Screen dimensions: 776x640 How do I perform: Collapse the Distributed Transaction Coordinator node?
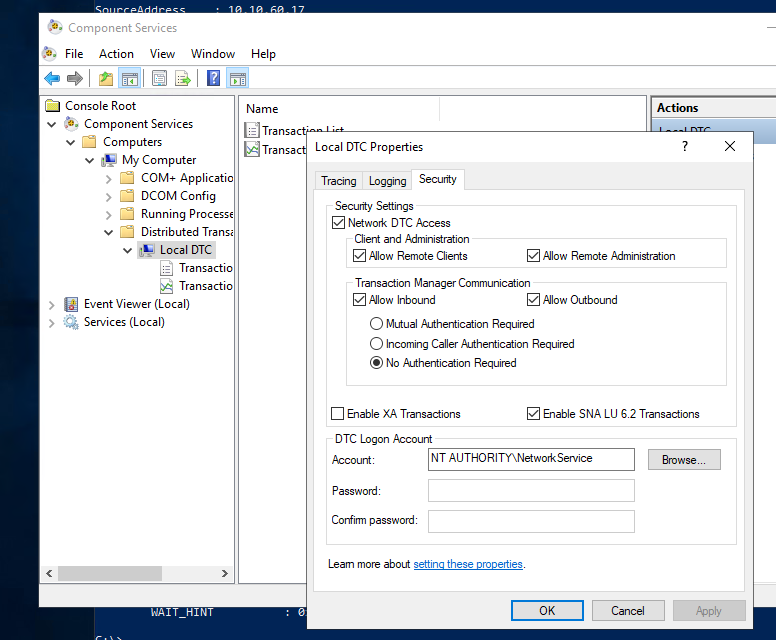tap(108, 233)
